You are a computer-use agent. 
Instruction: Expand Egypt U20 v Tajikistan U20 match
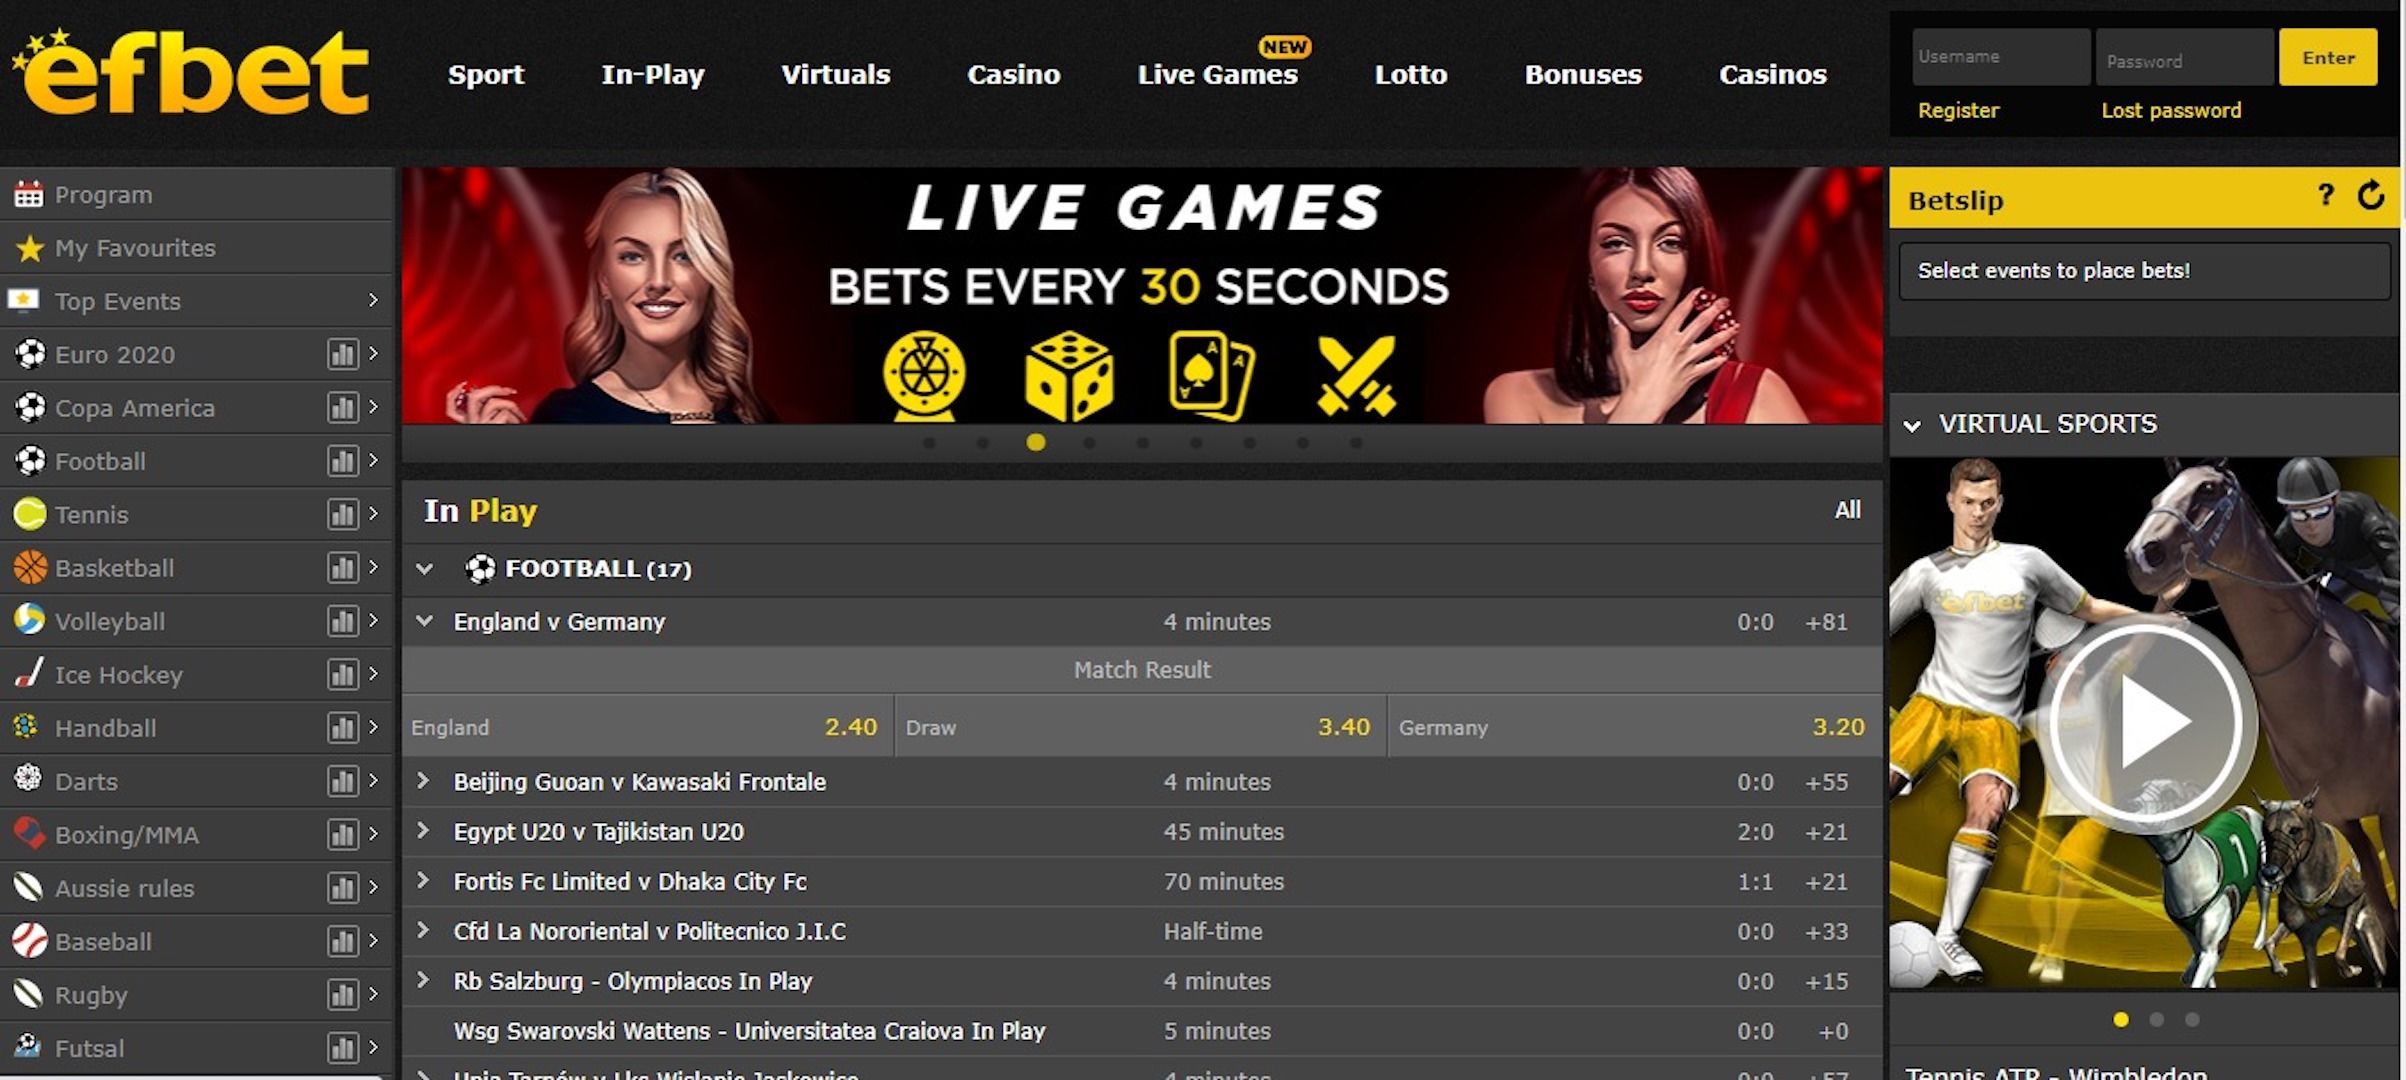(x=423, y=831)
